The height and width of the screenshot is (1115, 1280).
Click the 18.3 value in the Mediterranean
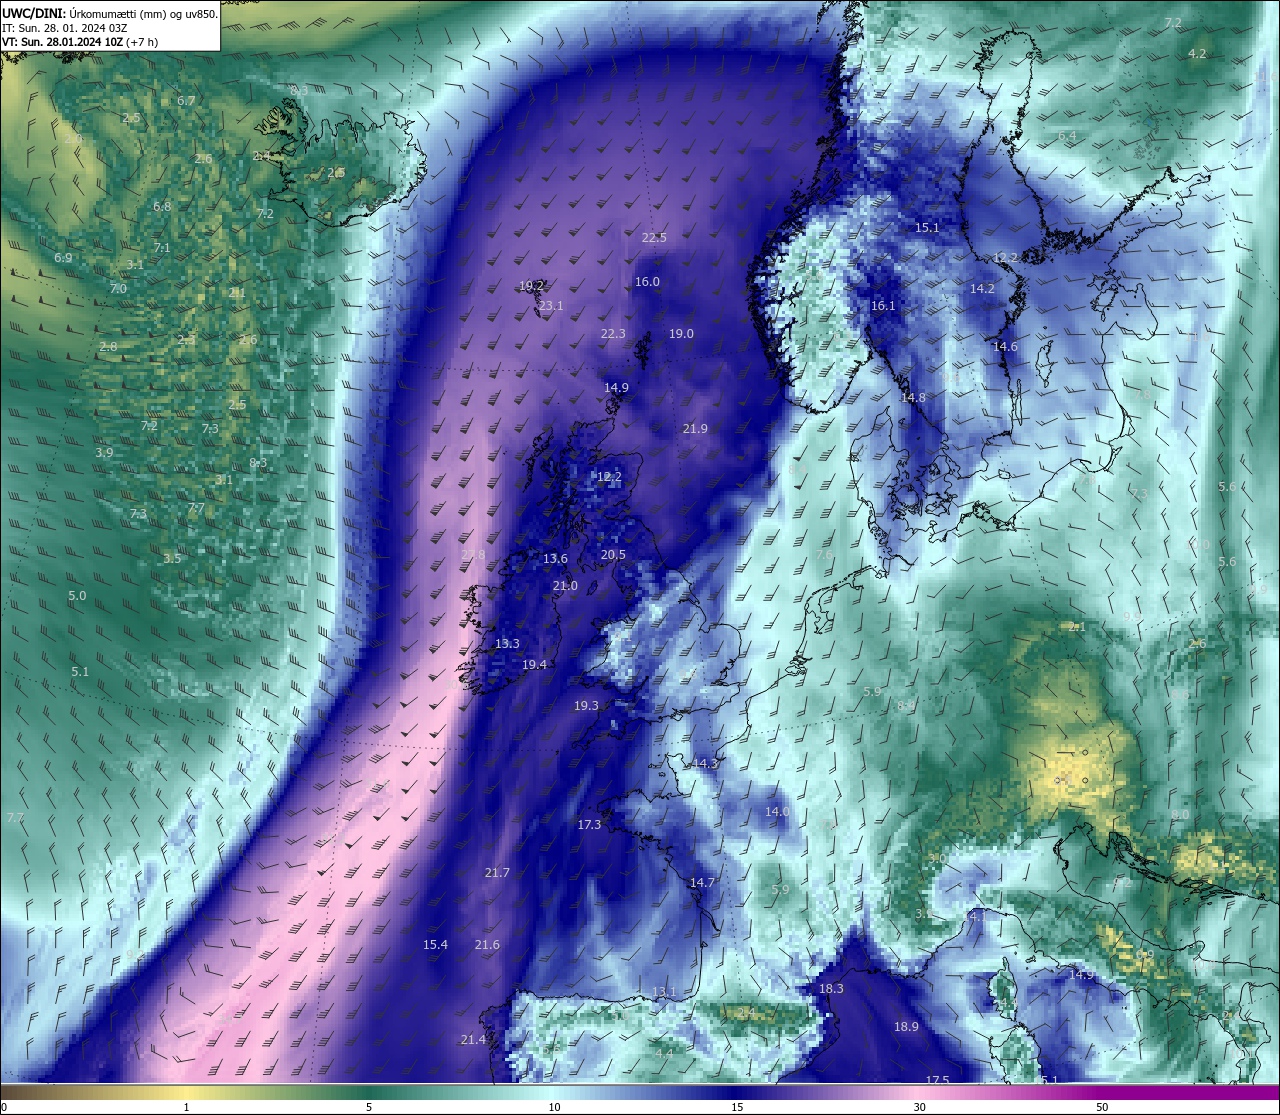[x=831, y=989]
